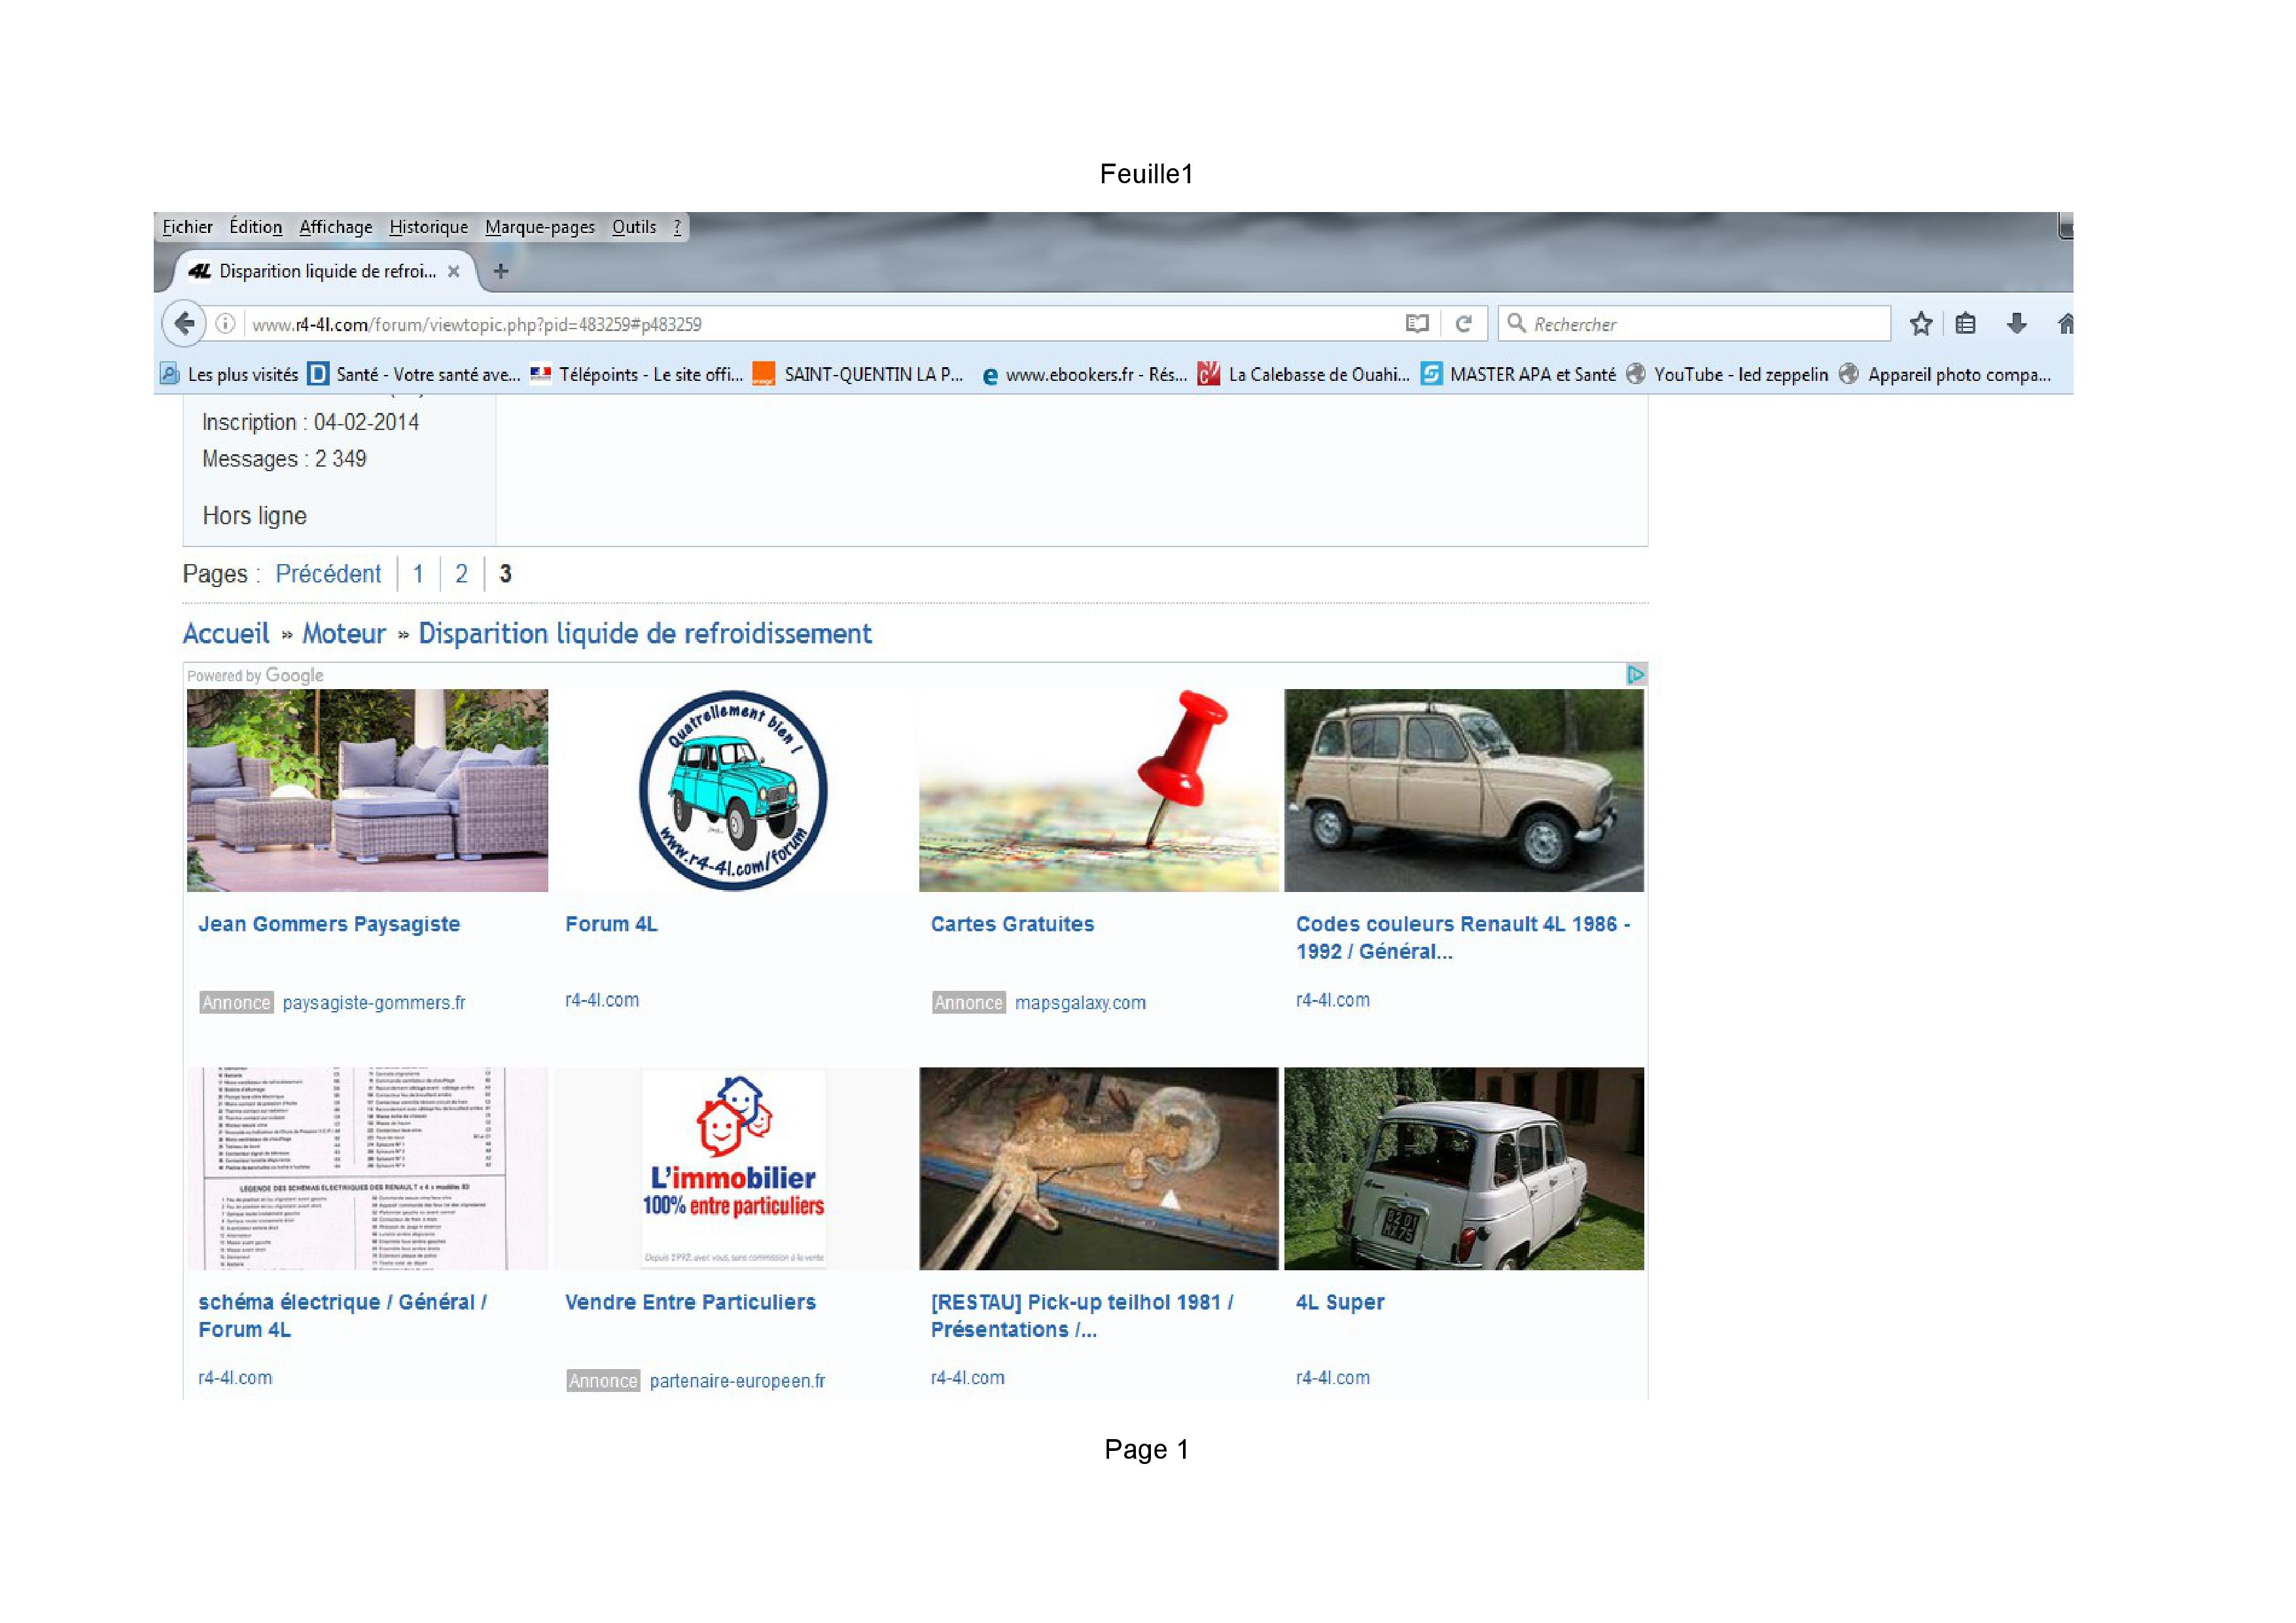Open mapsgalaxy.com link
Viewport: 2296px width, 1623px height.
[1080, 1003]
